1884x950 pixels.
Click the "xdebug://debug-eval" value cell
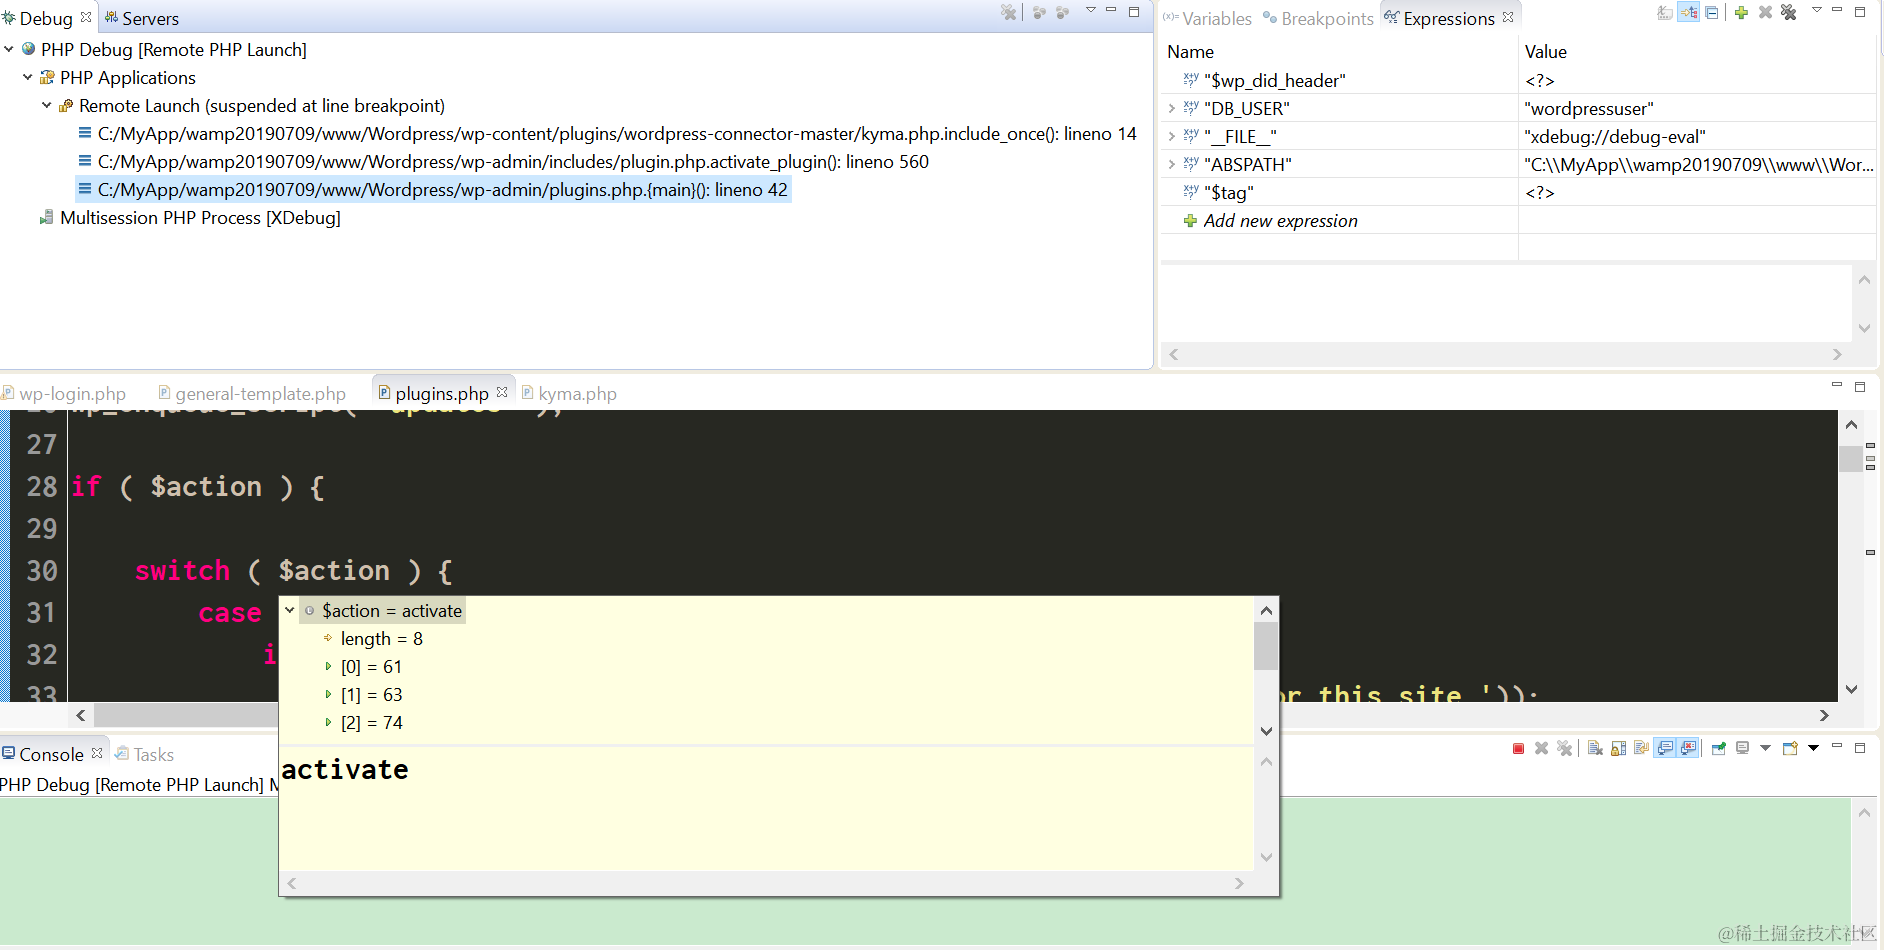coord(1697,136)
